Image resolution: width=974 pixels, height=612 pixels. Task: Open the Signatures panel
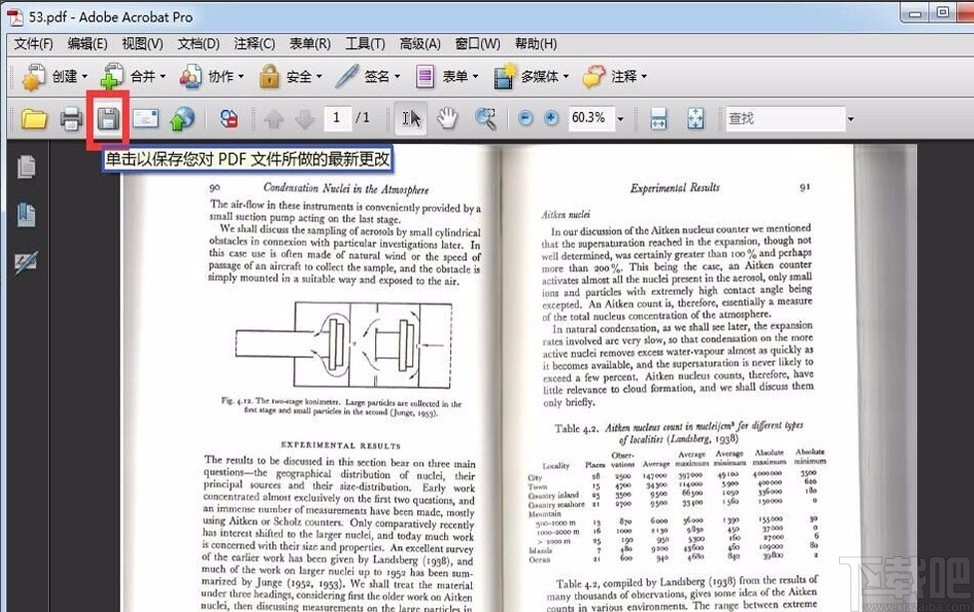(x=26, y=263)
